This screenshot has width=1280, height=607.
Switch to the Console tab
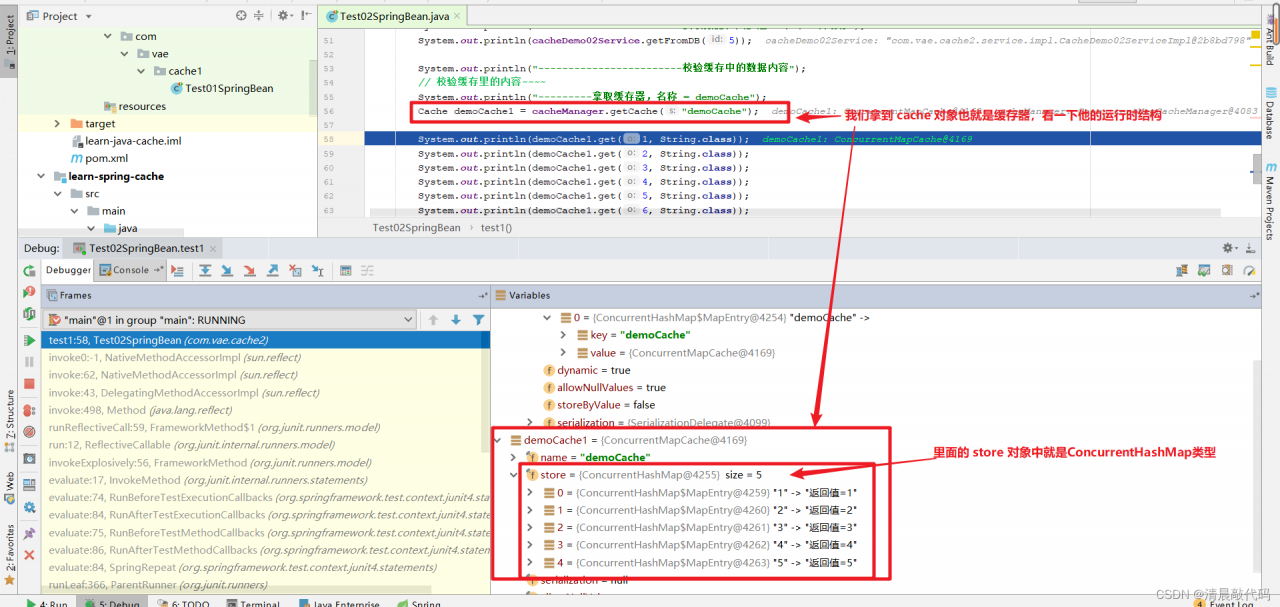coord(131,270)
